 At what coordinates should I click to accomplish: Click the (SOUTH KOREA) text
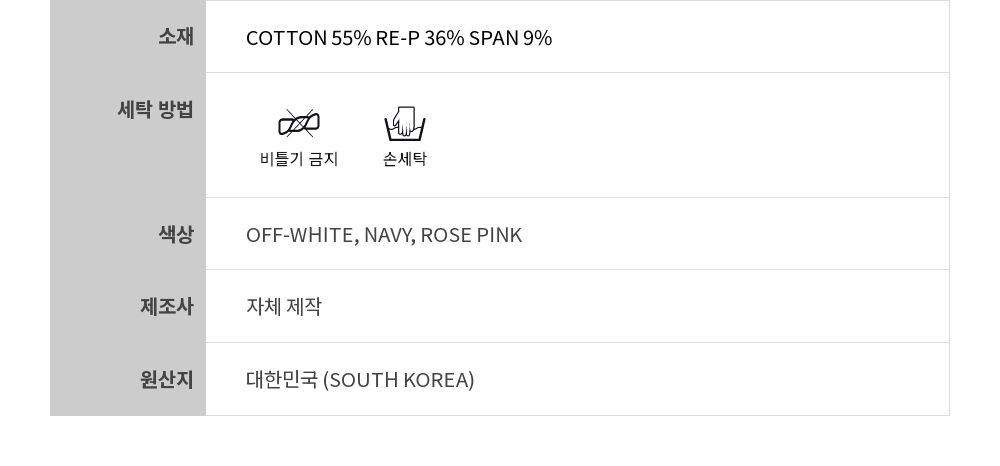[399, 380]
